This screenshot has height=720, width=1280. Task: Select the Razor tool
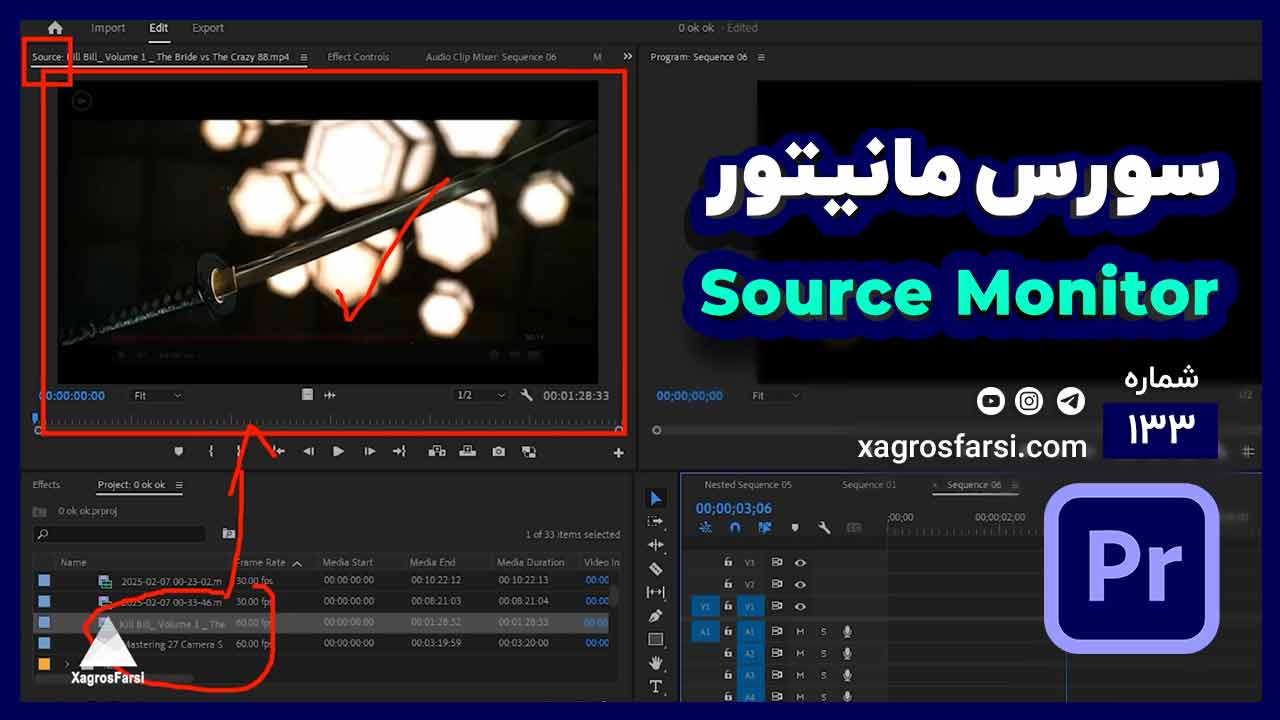[x=656, y=569]
